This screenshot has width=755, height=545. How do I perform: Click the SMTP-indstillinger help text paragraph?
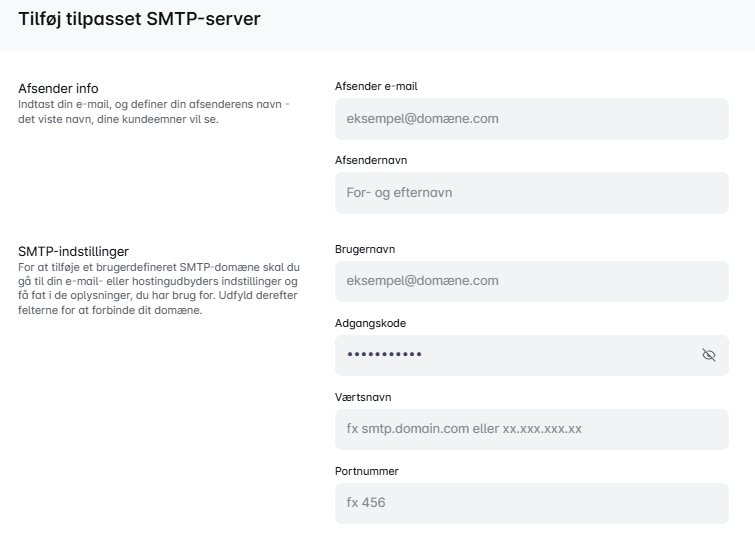coord(159,289)
